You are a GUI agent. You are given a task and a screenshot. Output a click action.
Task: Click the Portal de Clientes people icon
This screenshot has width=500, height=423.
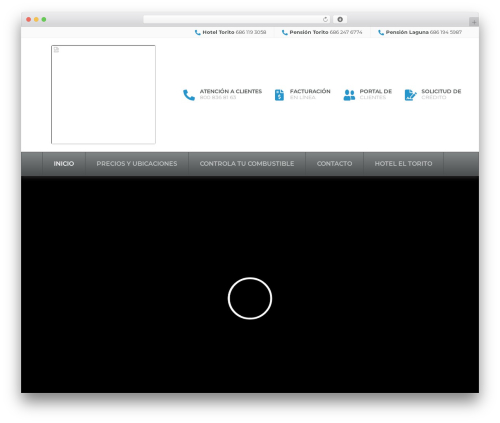click(x=349, y=95)
